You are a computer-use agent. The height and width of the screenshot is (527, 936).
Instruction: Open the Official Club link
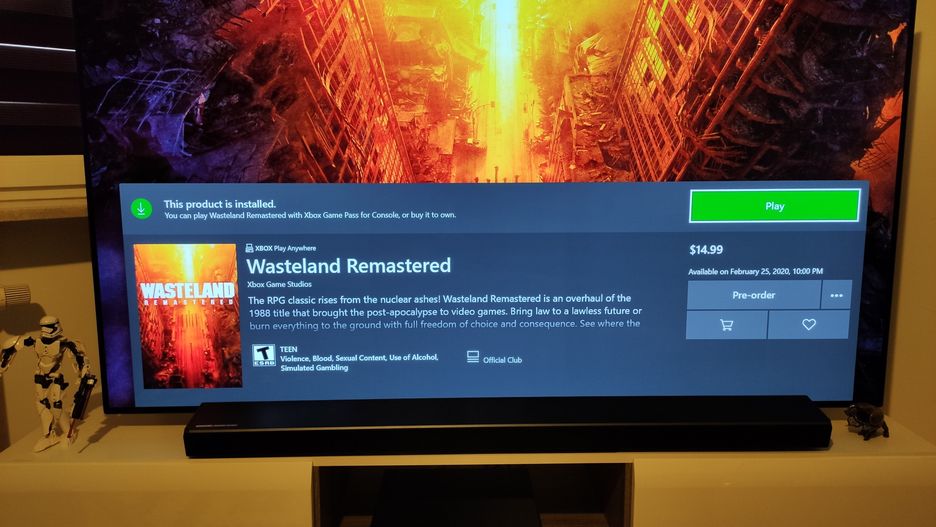click(502, 360)
